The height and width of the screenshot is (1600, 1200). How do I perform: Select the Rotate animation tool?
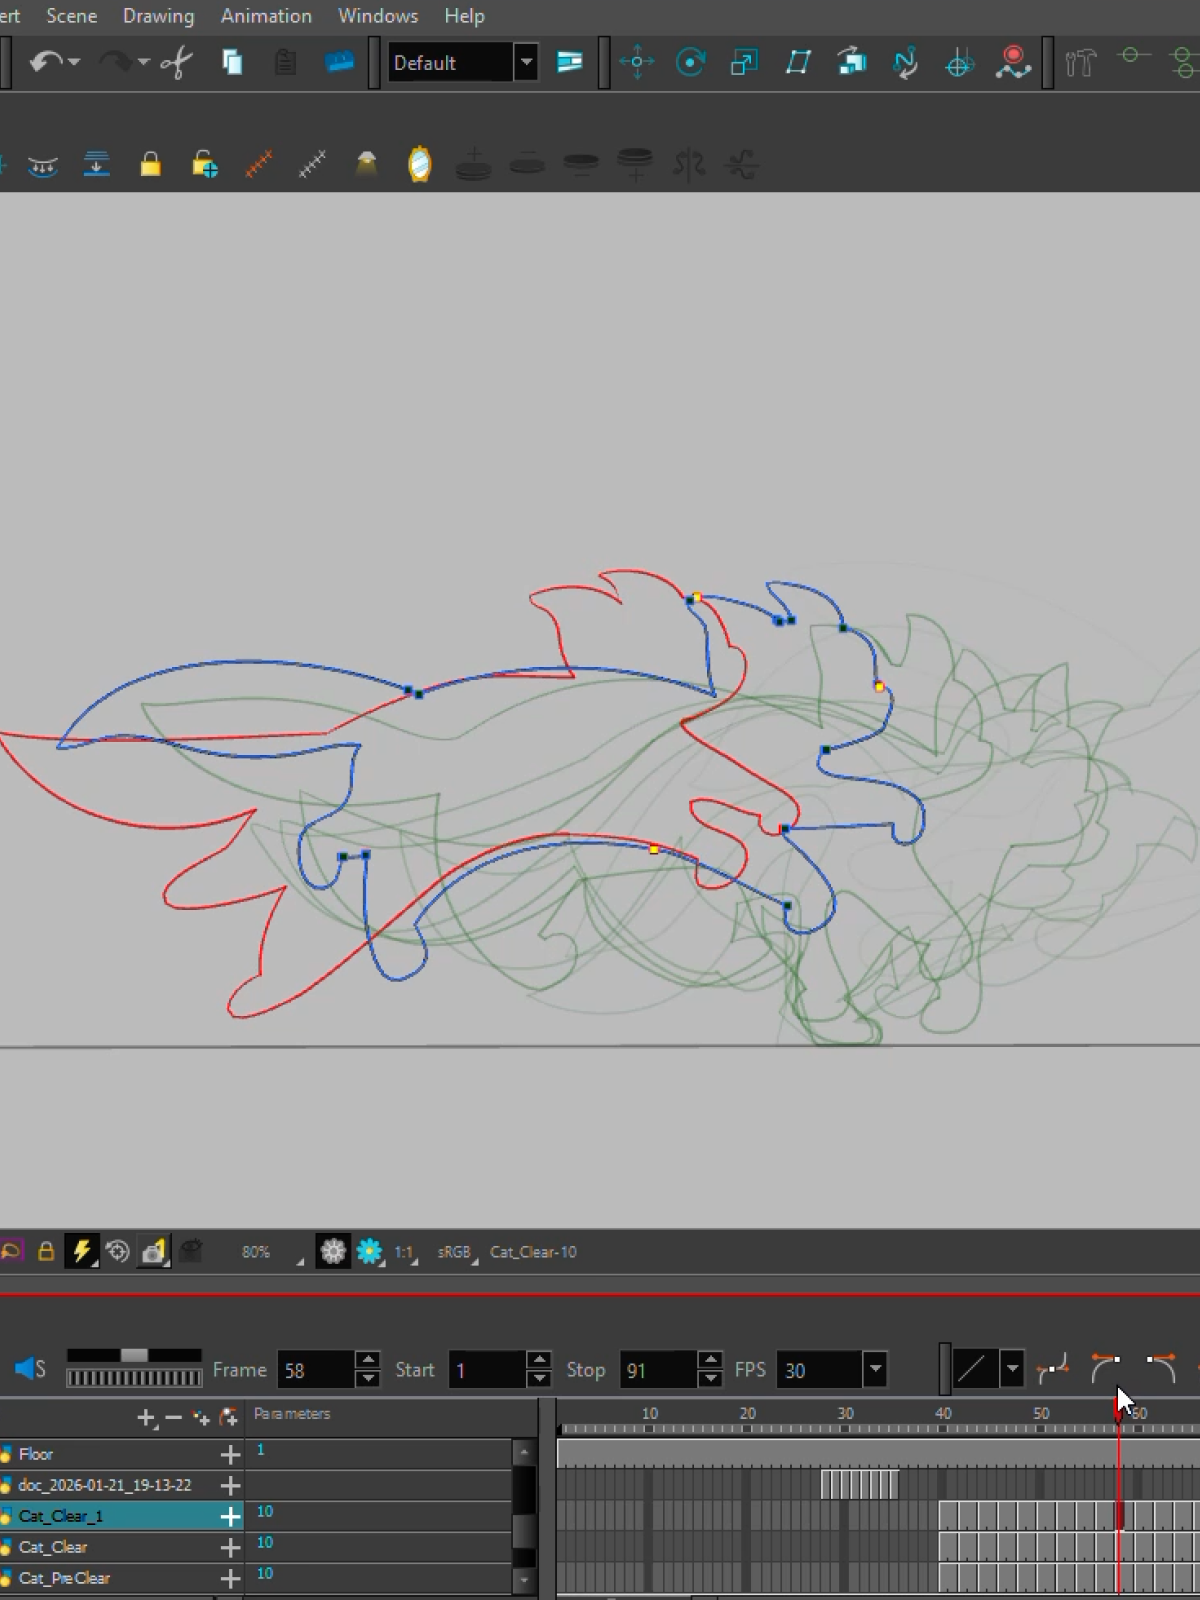pos(690,63)
